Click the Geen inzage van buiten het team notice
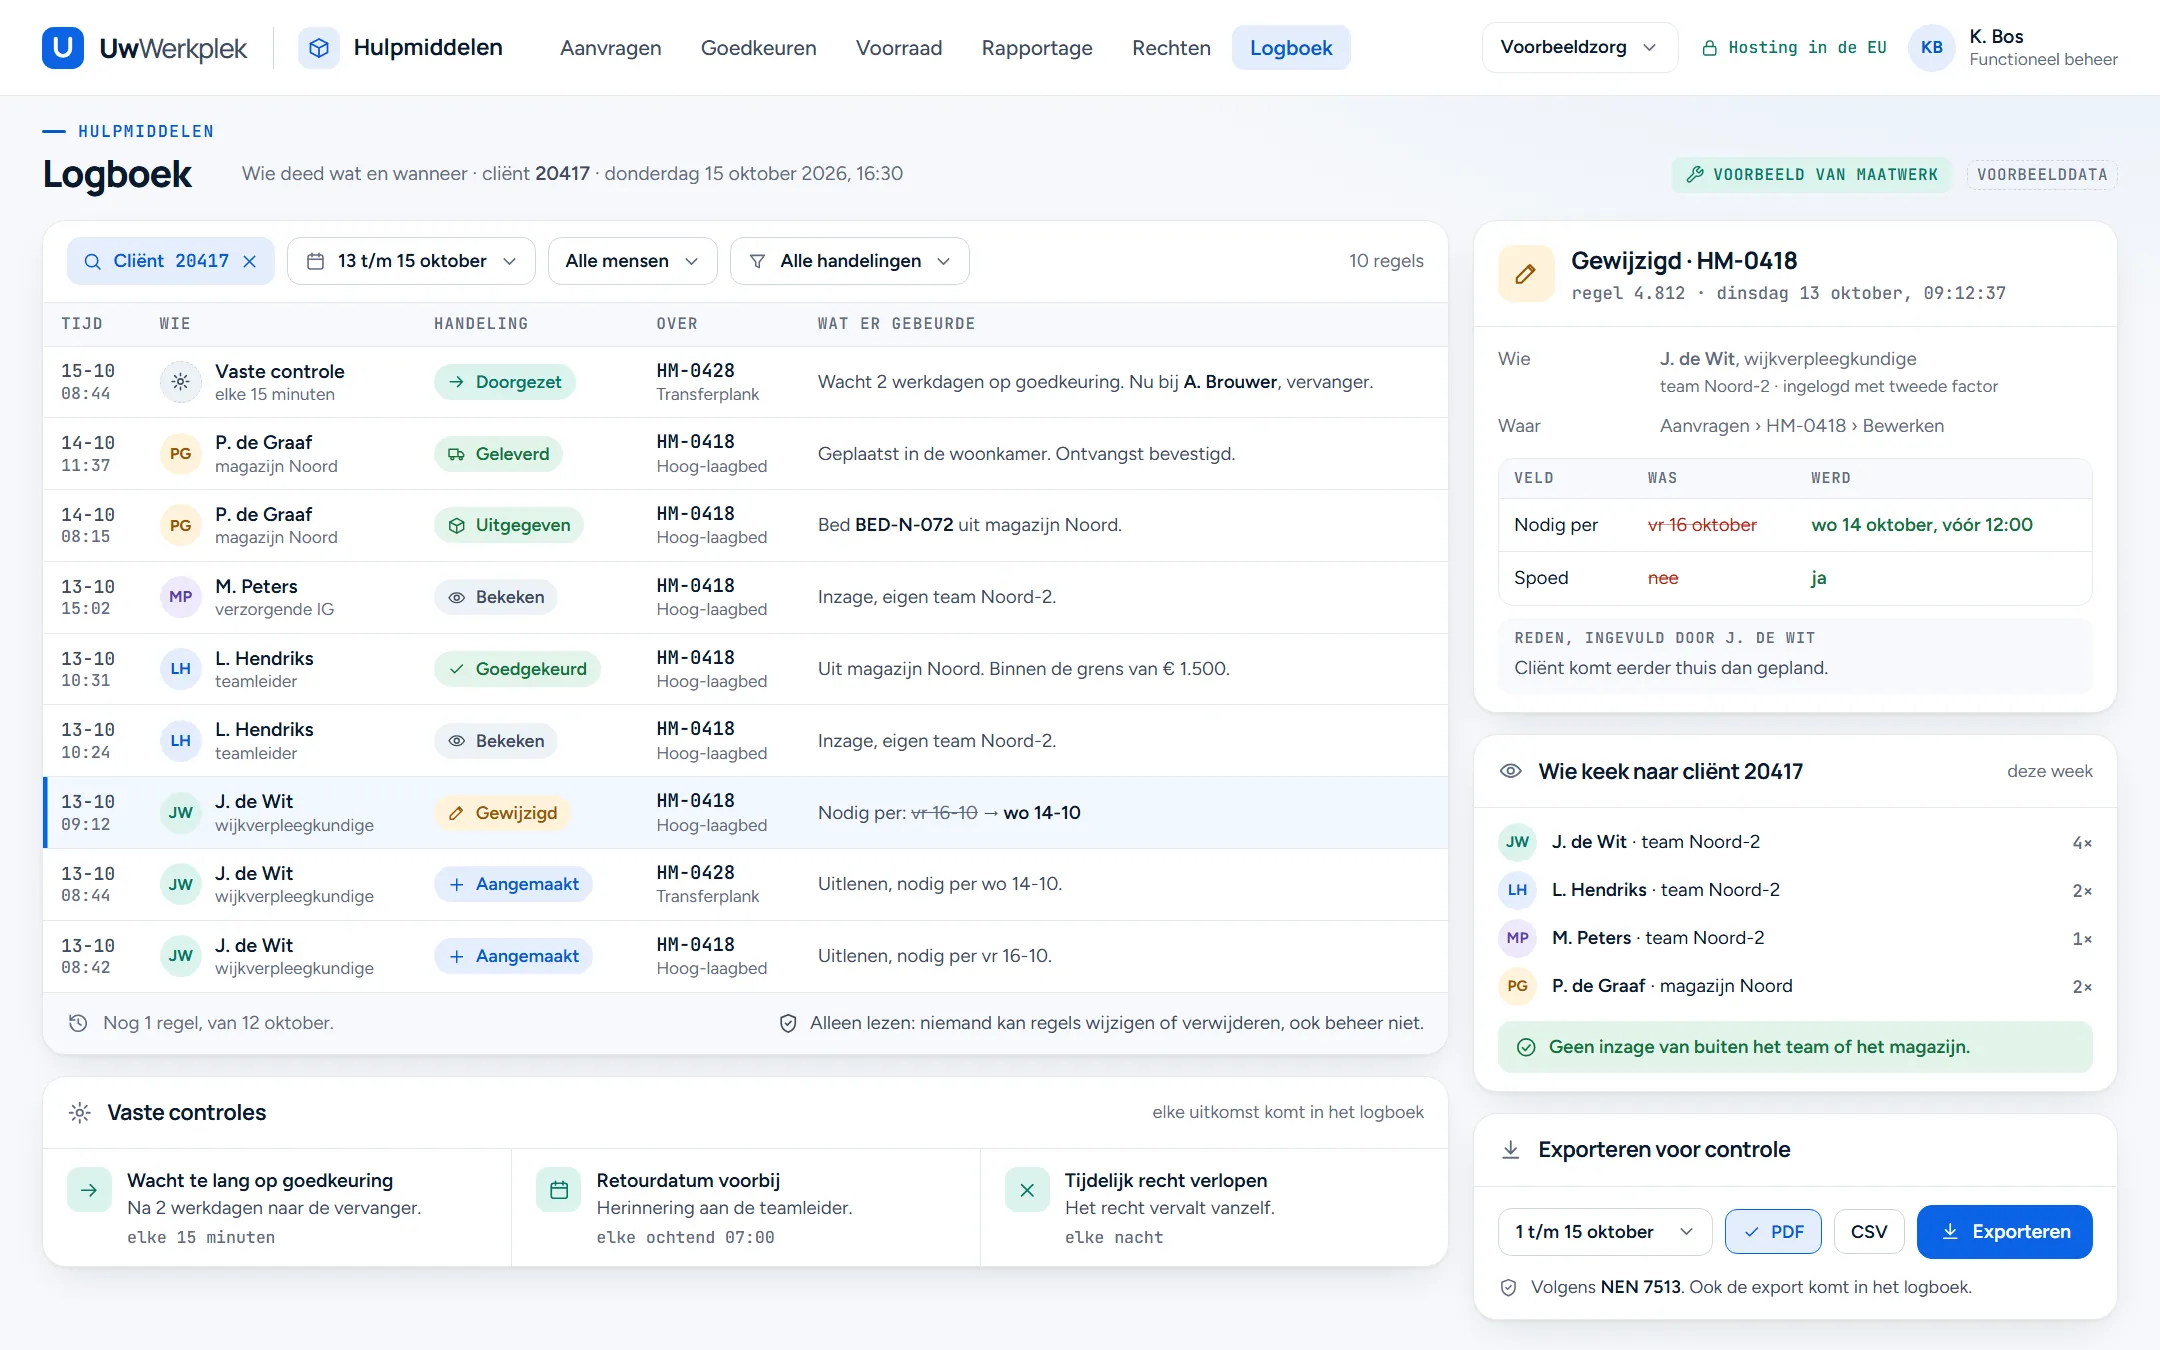This screenshot has width=2160, height=1350. click(1795, 1047)
